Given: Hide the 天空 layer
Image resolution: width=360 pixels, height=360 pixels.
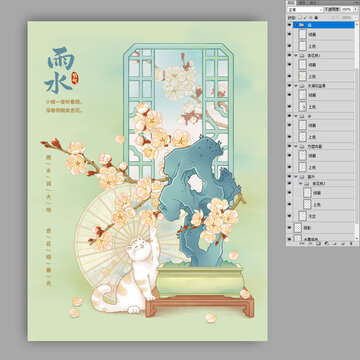Looking at the screenshot, I should [x=289, y=216].
